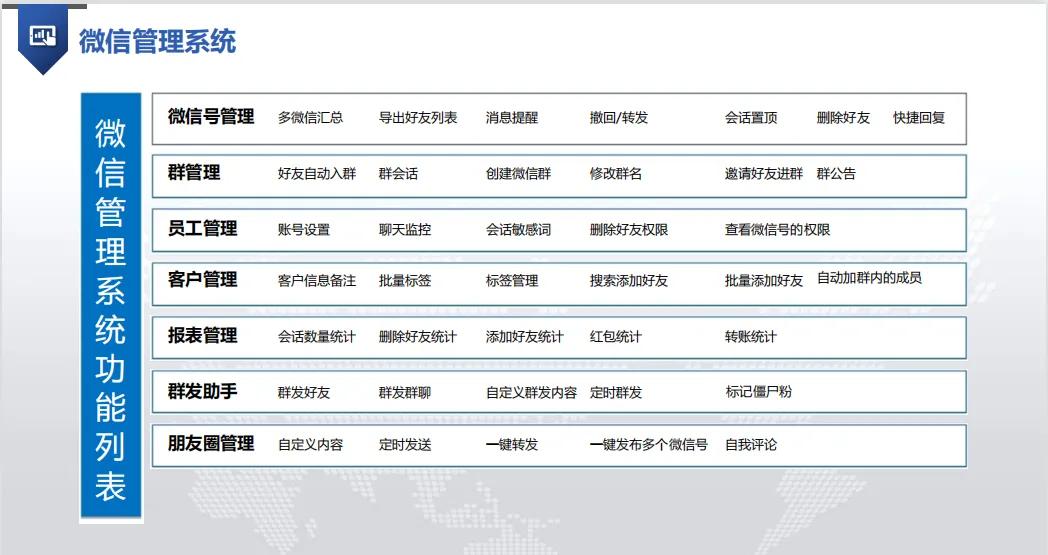
Task: Select 群发好友 item
Action: (x=303, y=393)
